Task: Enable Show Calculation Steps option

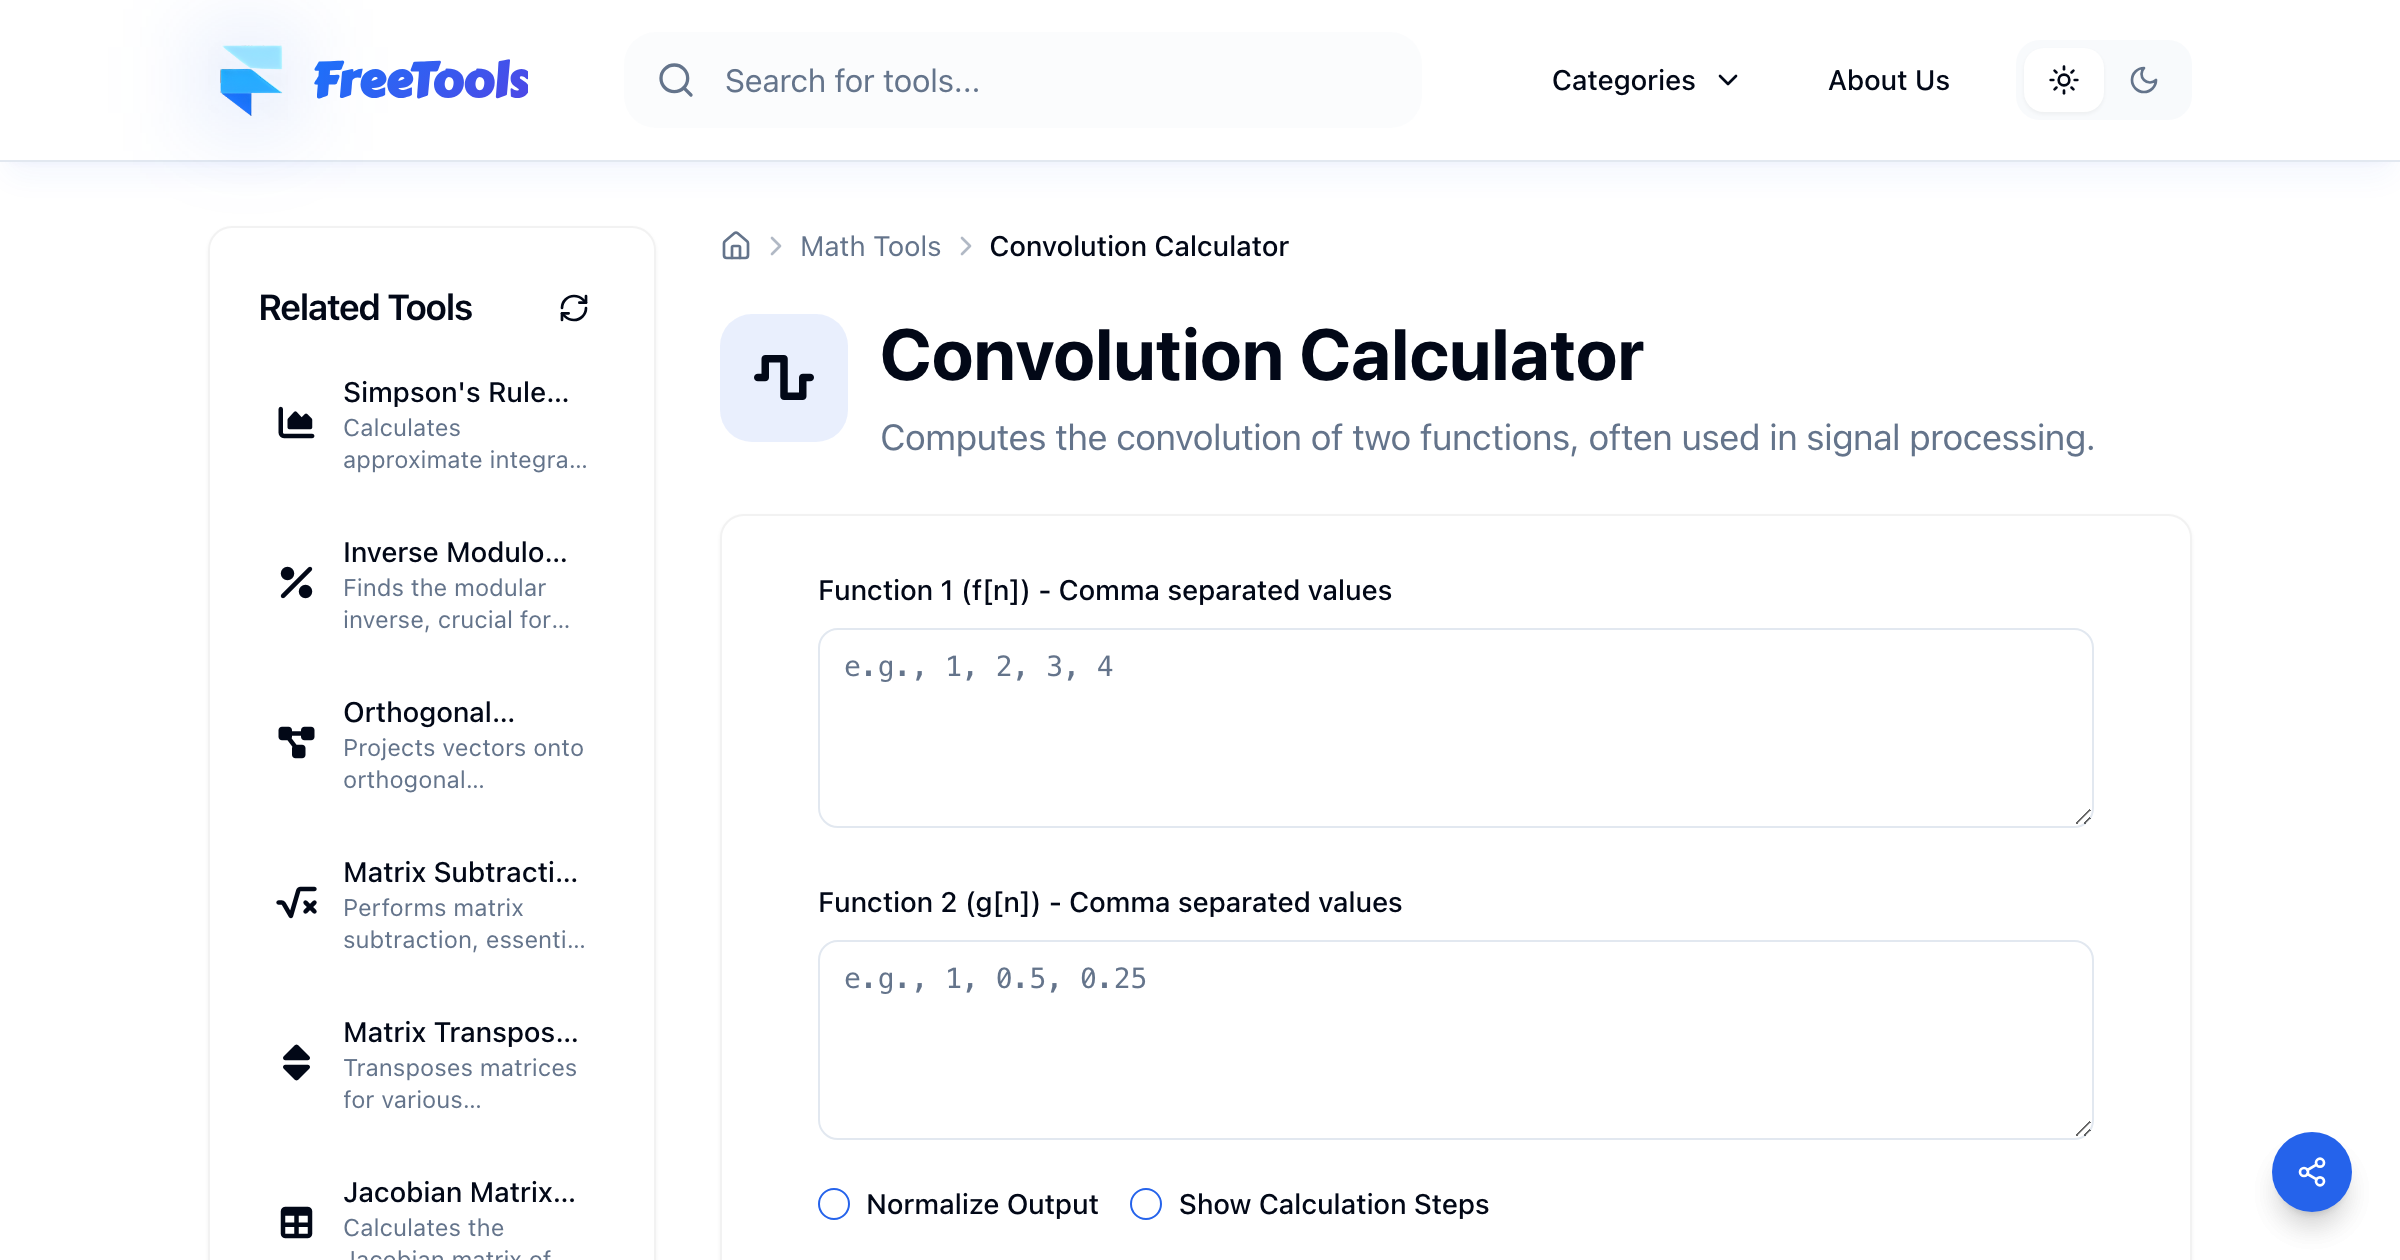Action: (1146, 1204)
